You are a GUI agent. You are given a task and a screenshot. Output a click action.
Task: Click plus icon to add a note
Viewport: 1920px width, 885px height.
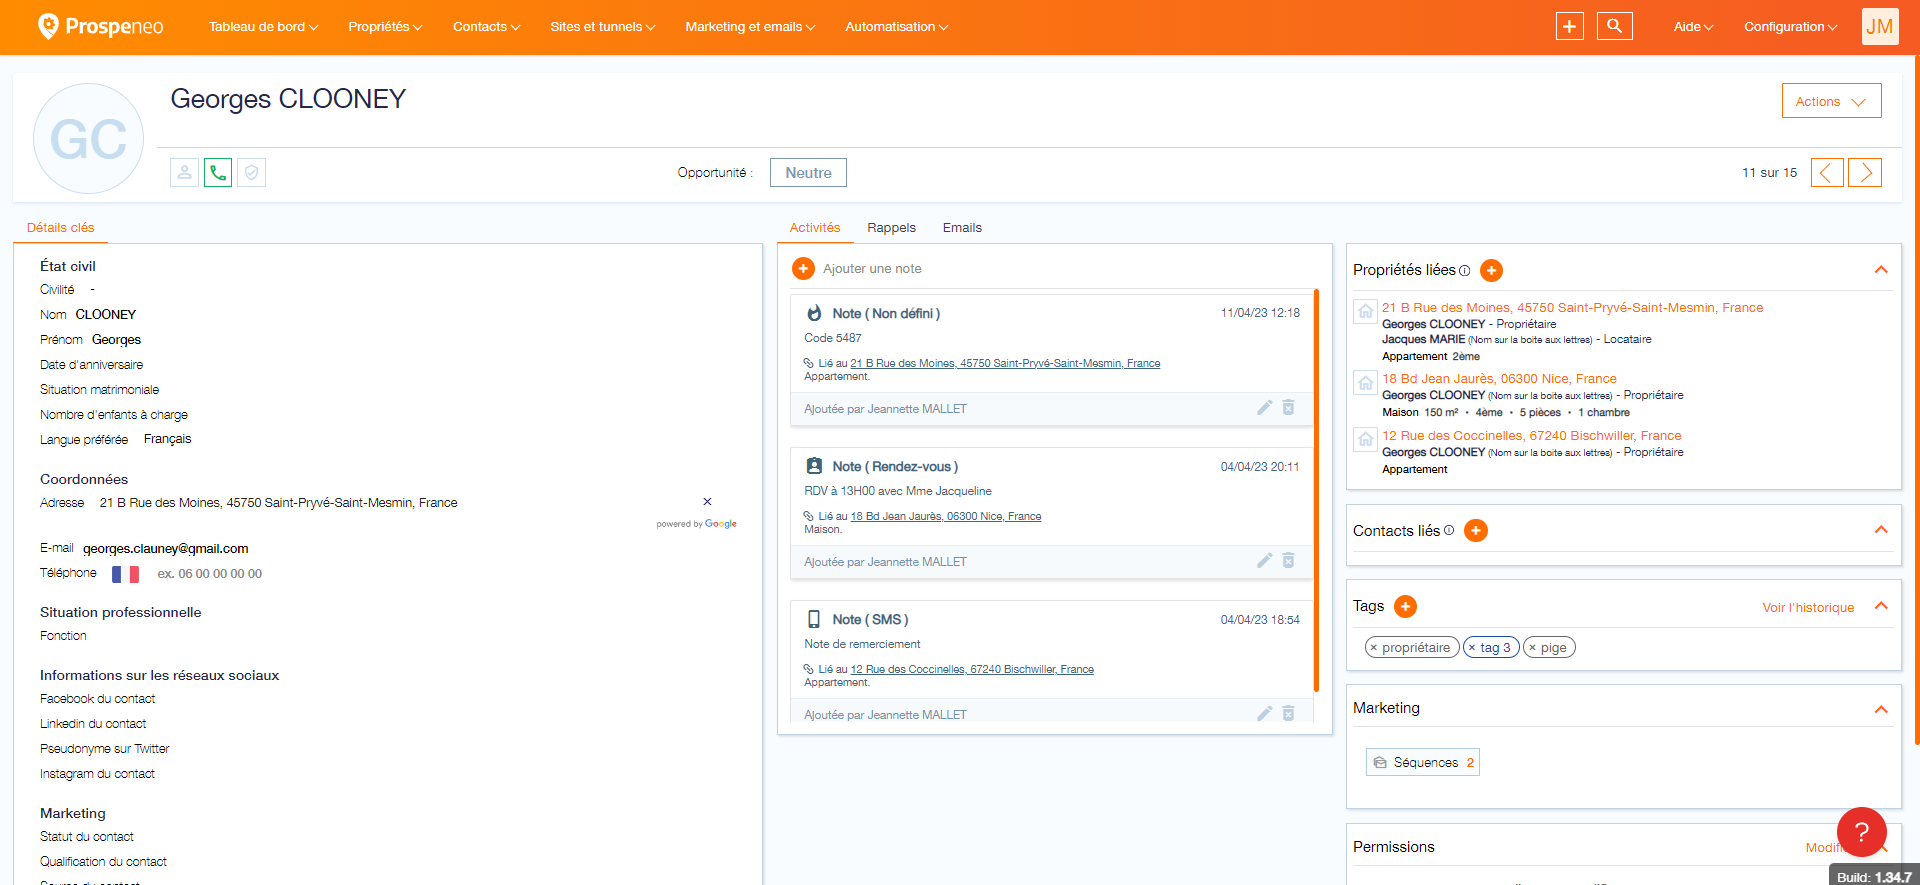[803, 268]
